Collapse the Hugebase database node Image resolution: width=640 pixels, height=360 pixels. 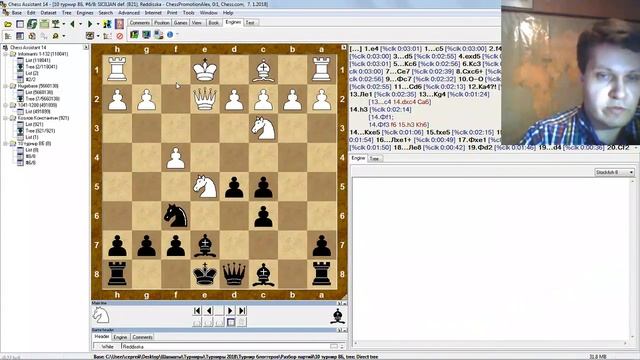point(5,86)
